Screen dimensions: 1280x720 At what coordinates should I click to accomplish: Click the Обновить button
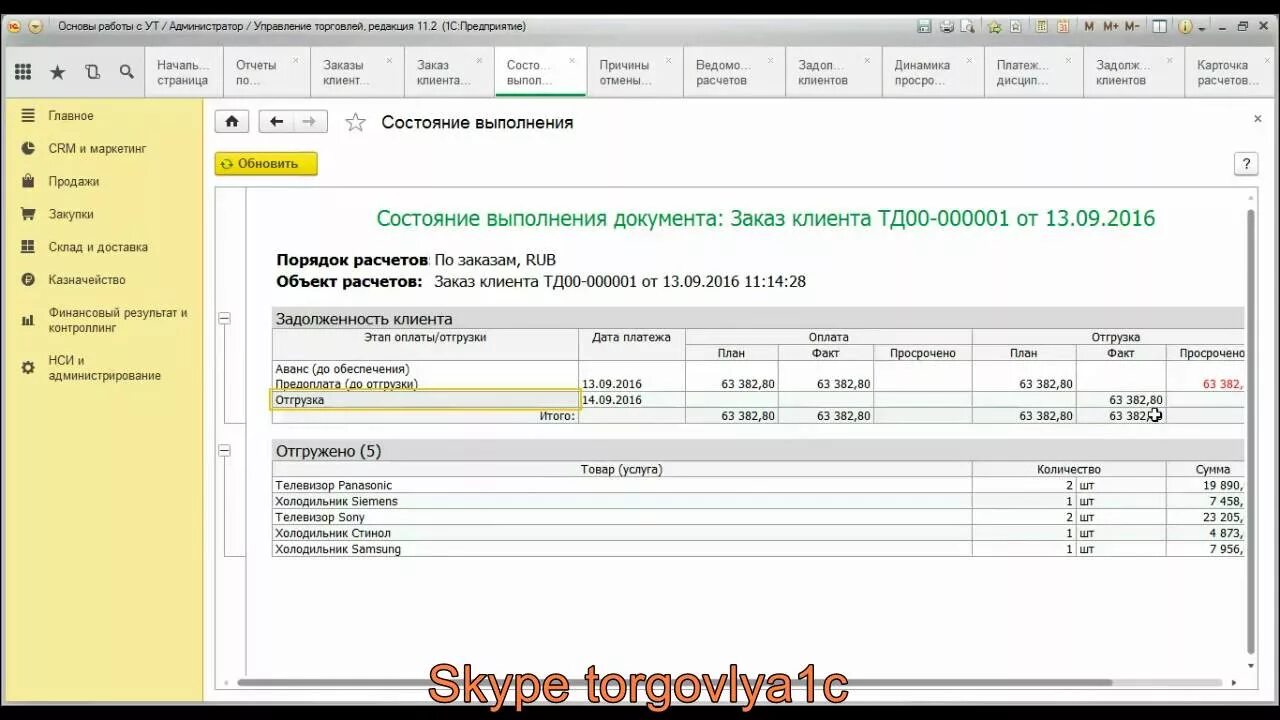click(266, 164)
